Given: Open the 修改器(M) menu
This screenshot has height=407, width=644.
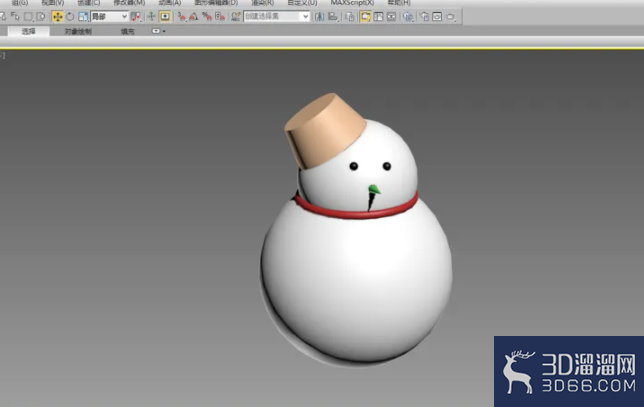Looking at the screenshot, I should point(129,2).
